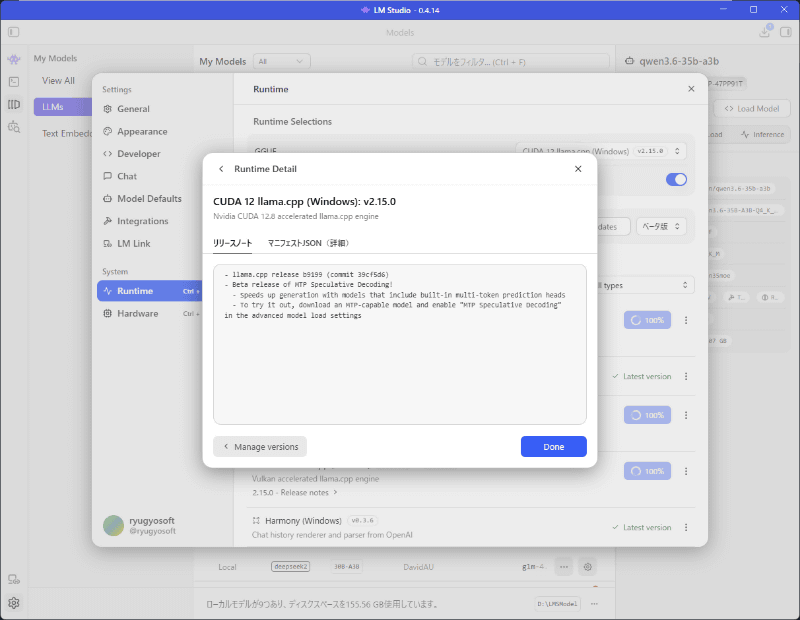
Task: Click the Done button
Action: coord(554,447)
